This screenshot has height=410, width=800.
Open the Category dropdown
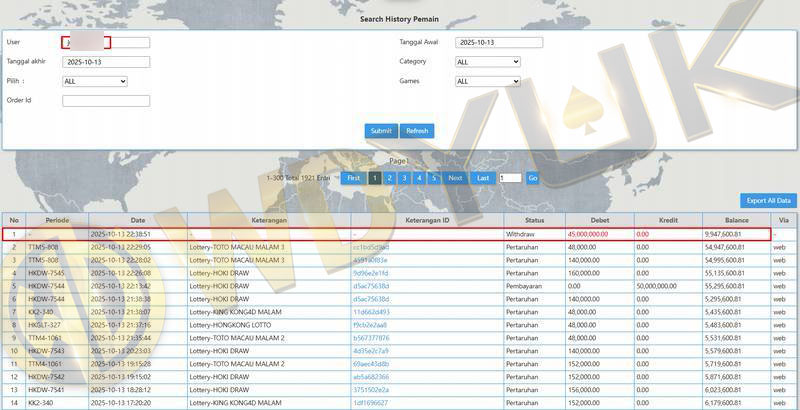click(487, 62)
